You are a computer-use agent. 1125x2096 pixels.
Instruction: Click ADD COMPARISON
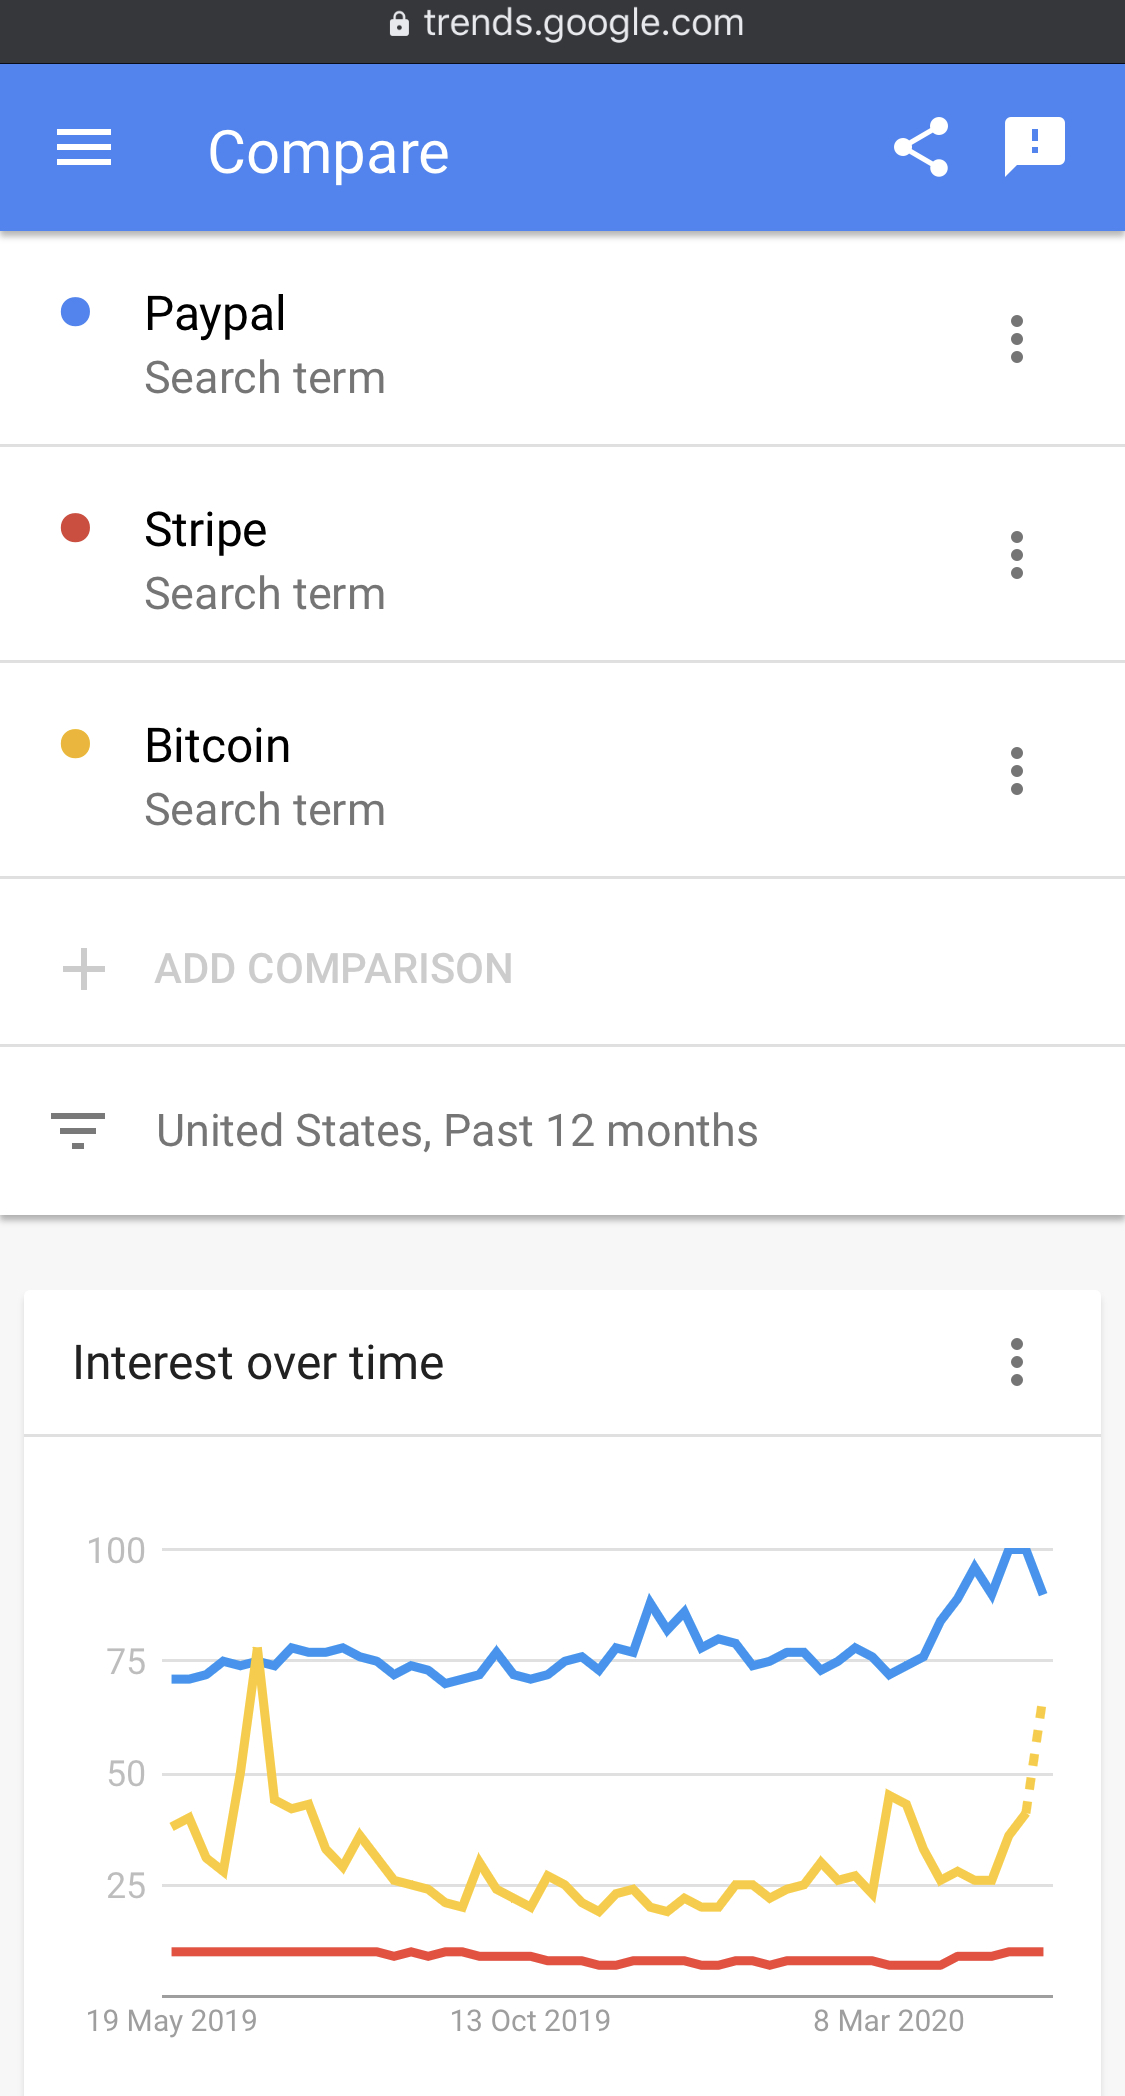point(334,969)
